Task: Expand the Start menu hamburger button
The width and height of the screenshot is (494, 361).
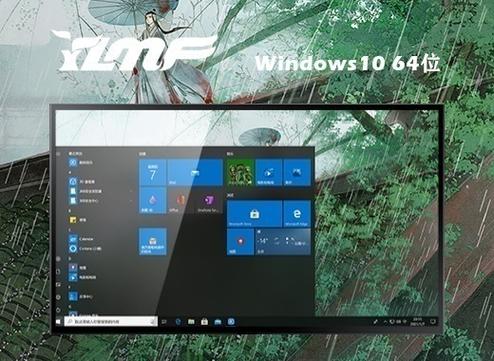Action: pos(58,154)
